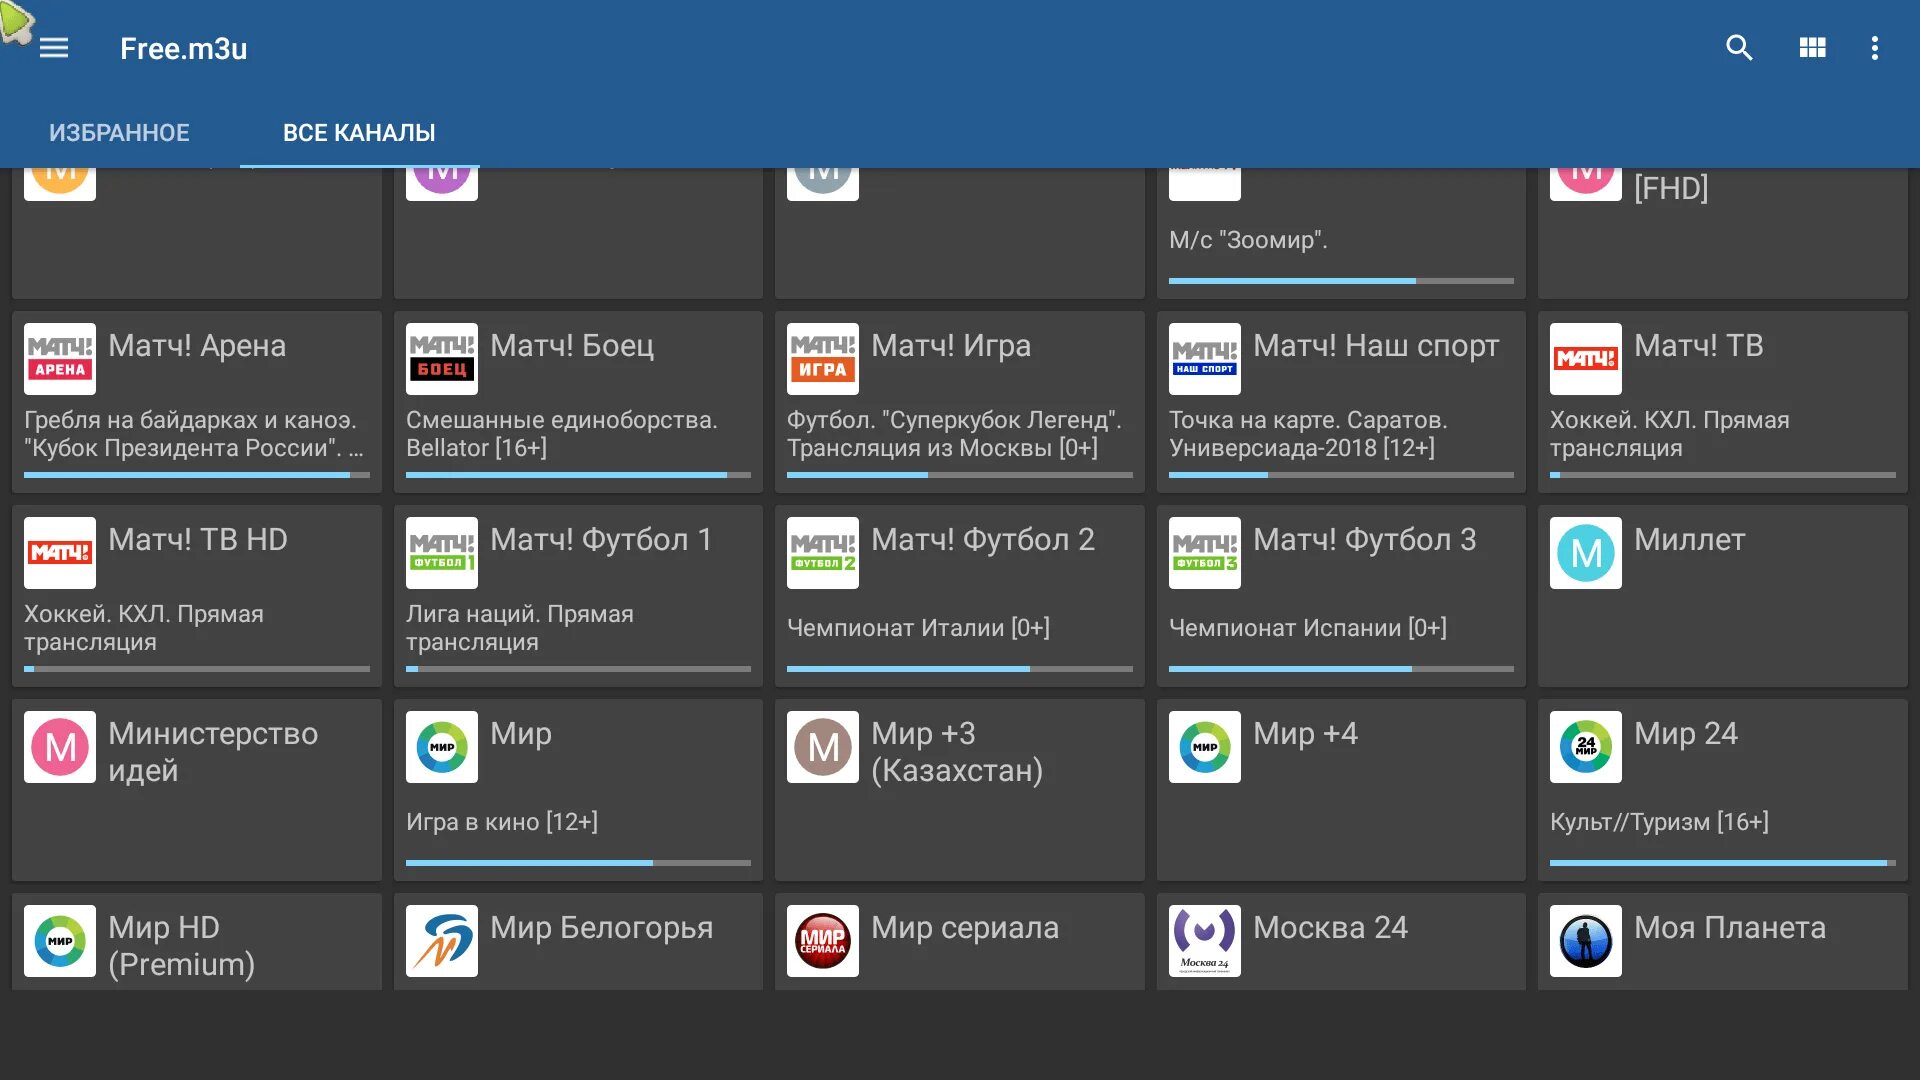Open the Министерство идей channel card
Image resolution: width=1920 pixels, height=1080 pixels.
tap(197, 790)
